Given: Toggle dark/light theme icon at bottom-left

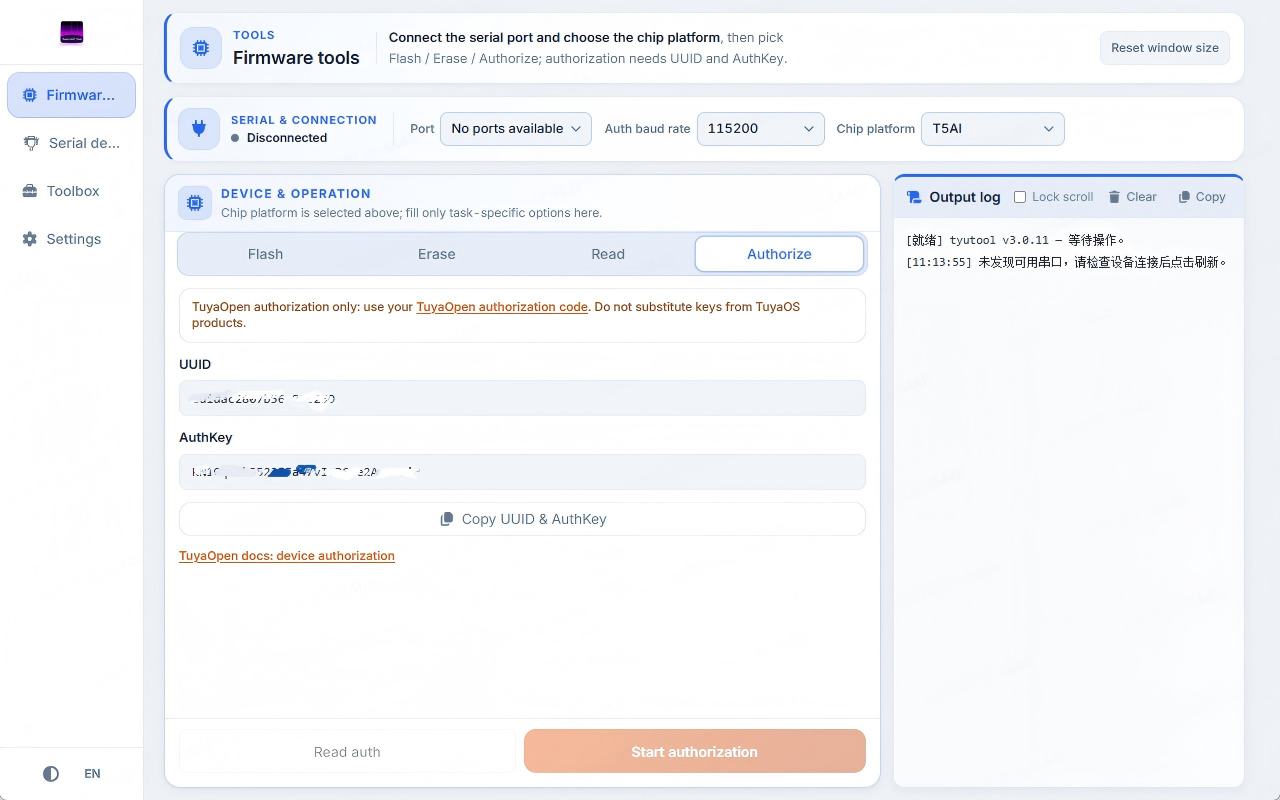Looking at the screenshot, I should coord(51,774).
